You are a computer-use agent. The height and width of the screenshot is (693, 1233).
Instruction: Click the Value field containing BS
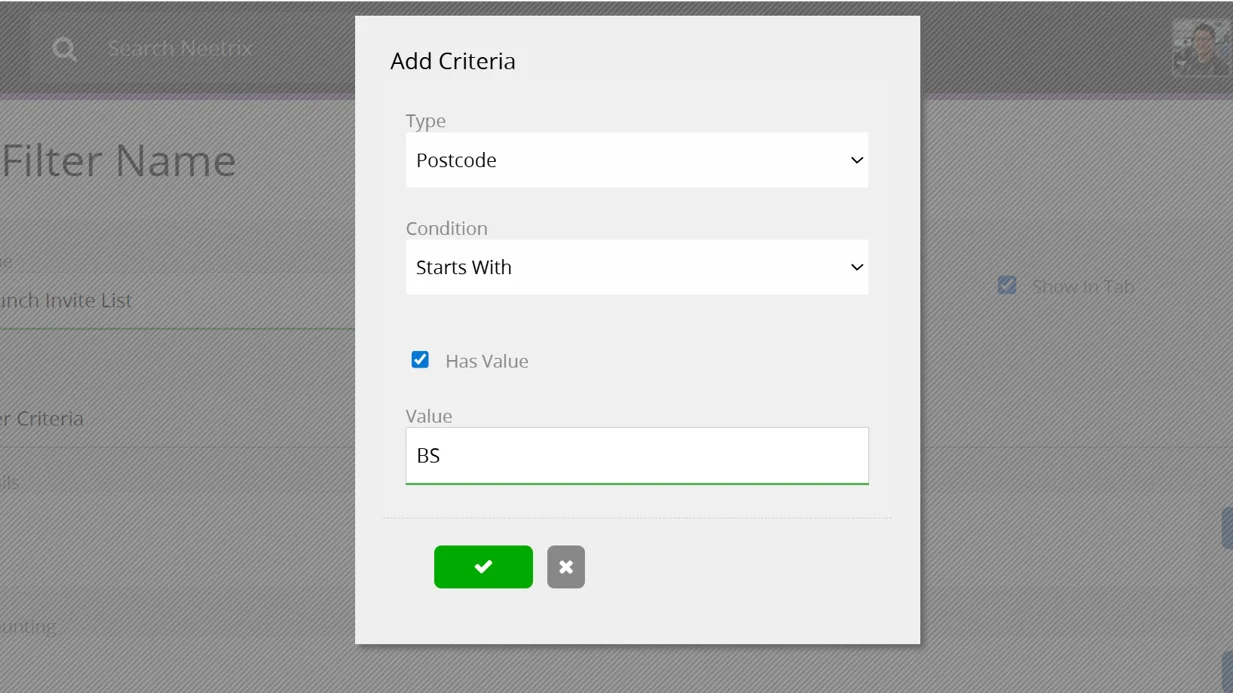point(636,456)
